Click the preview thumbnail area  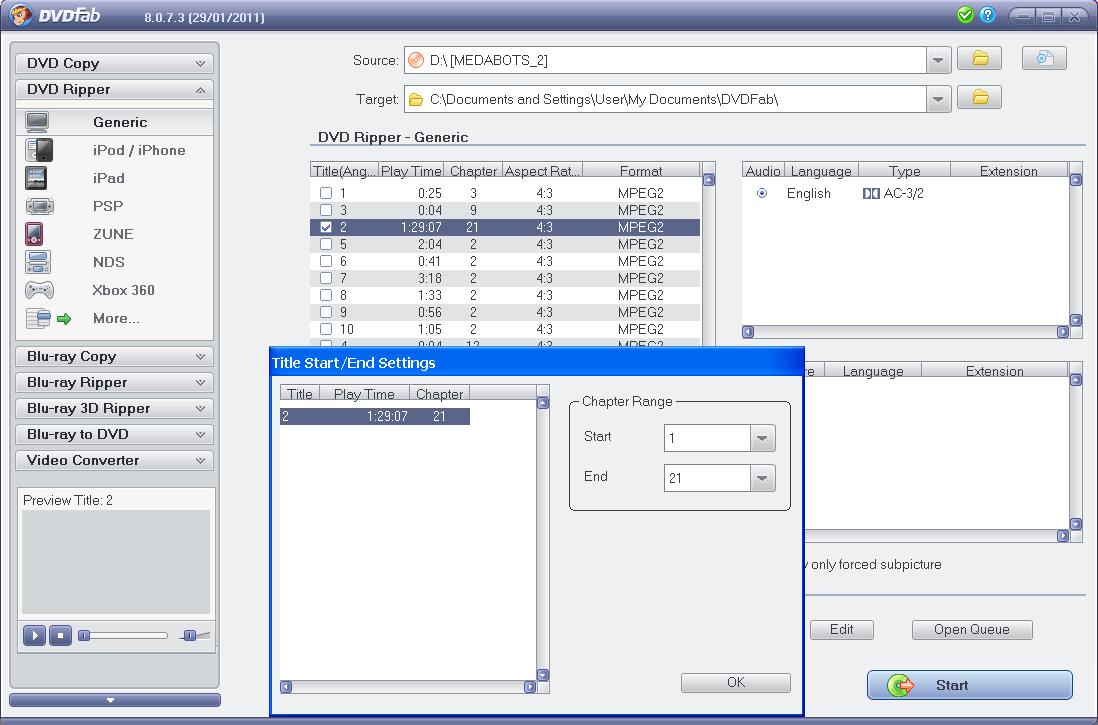pos(116,562)
